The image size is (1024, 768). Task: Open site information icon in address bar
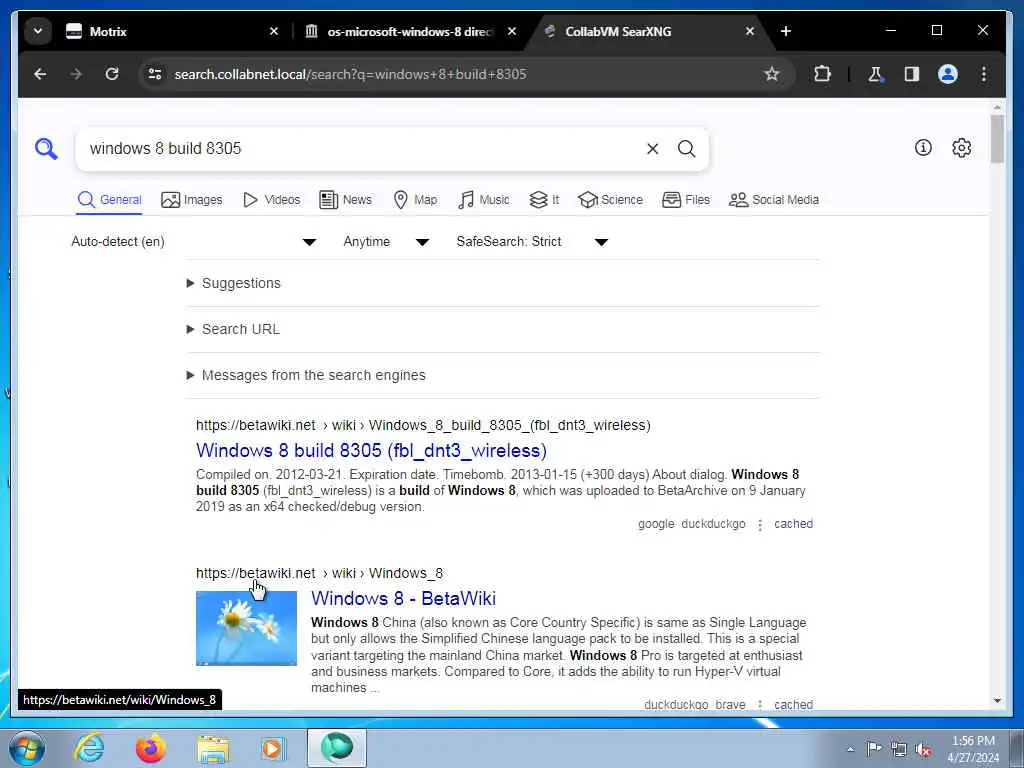pyautogui.click(x=155, y=74)
